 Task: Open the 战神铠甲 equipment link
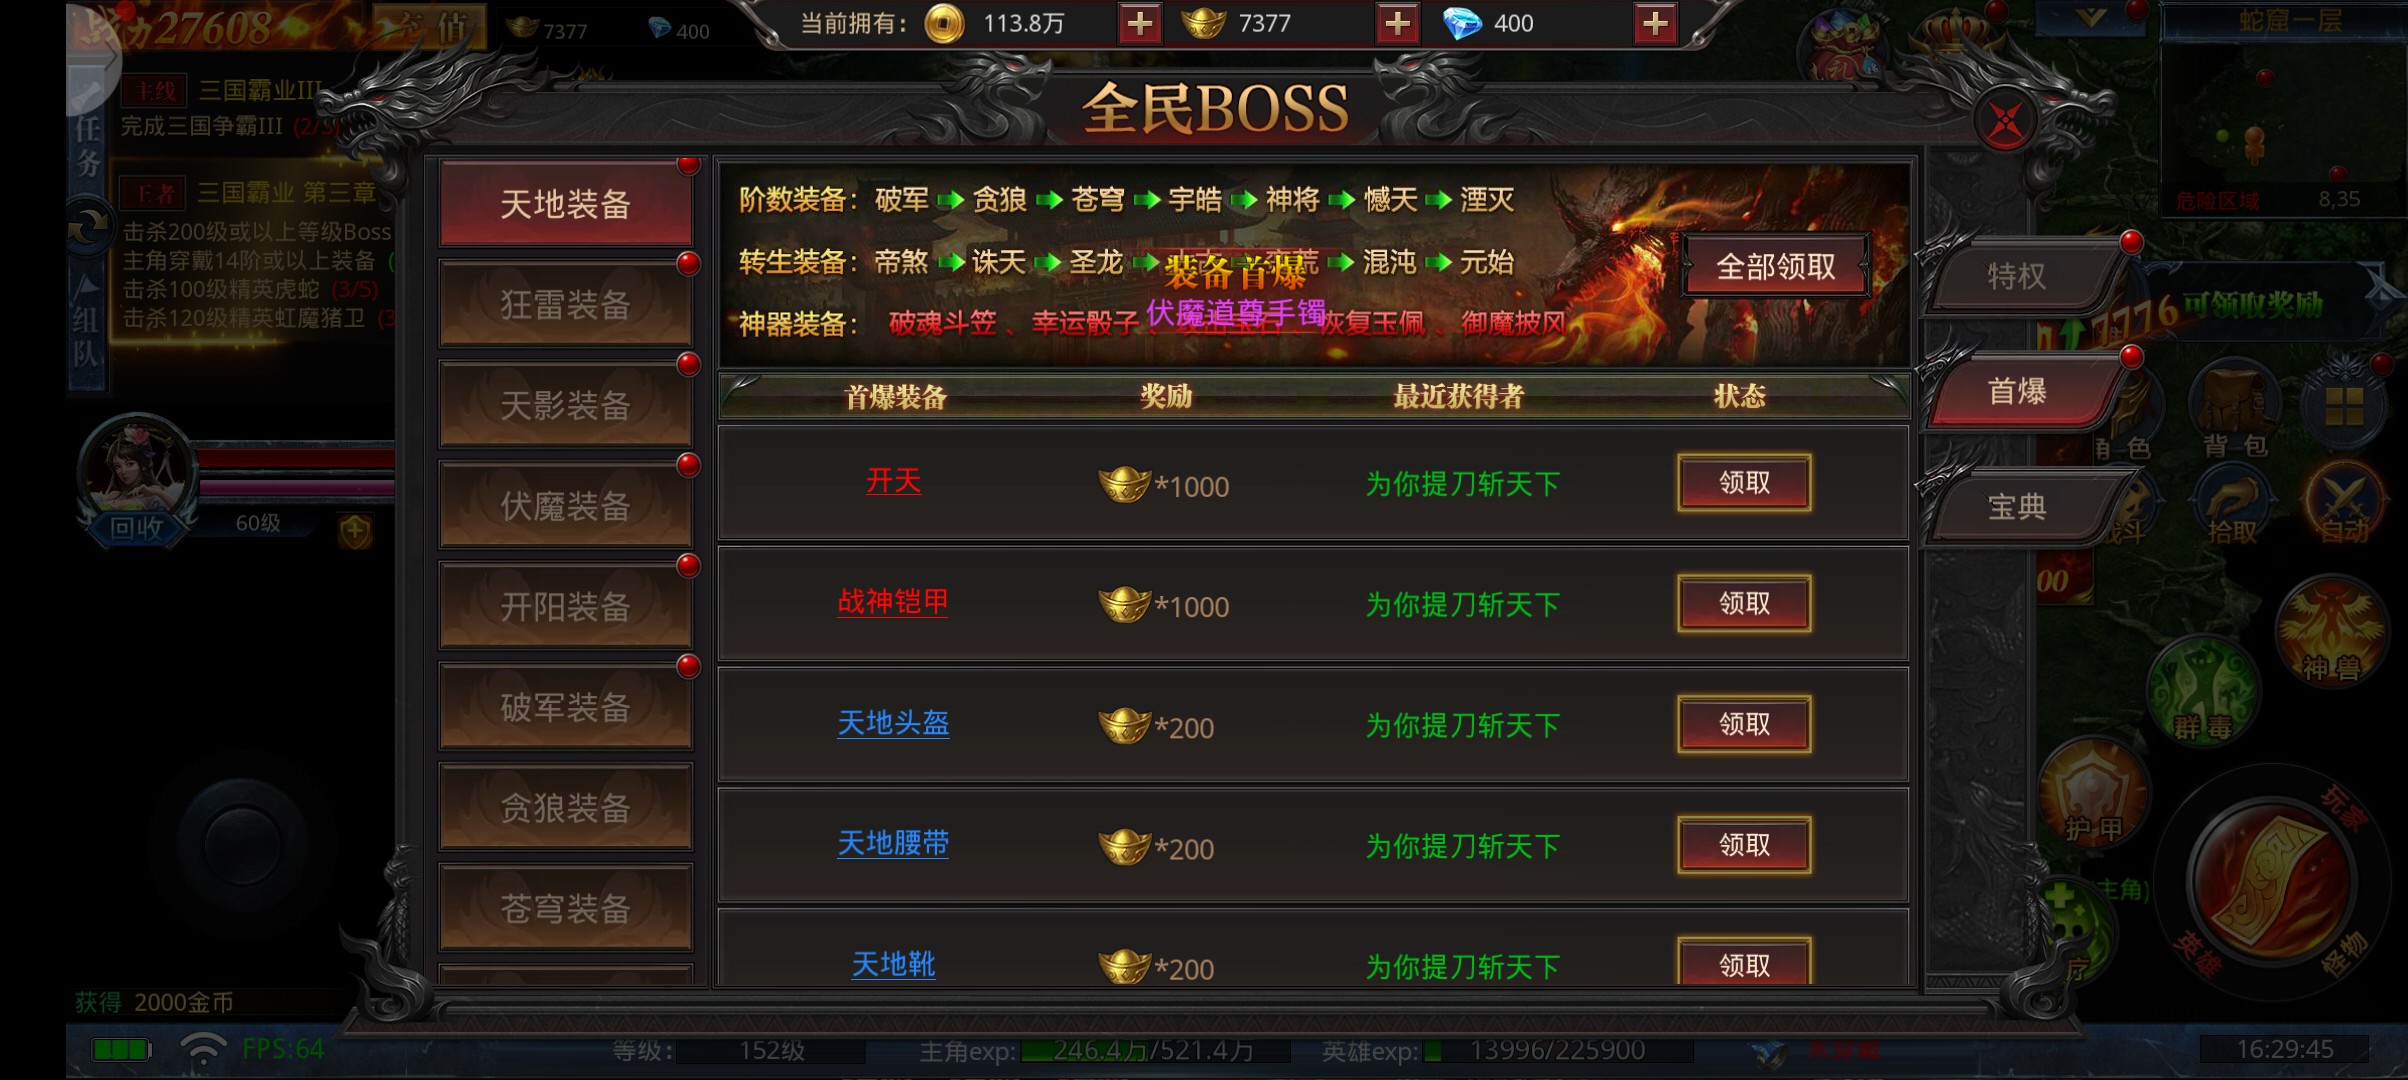(893, 602)
